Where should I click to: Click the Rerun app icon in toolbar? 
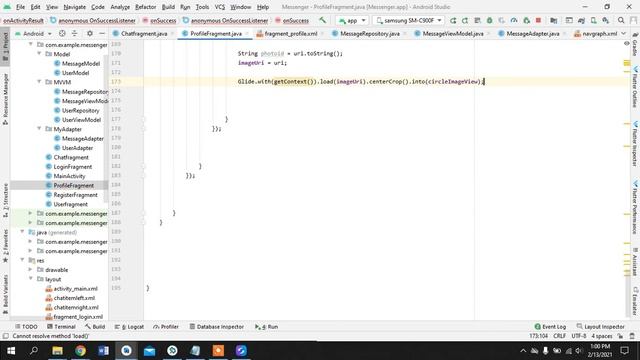click(x=453, y=20)
